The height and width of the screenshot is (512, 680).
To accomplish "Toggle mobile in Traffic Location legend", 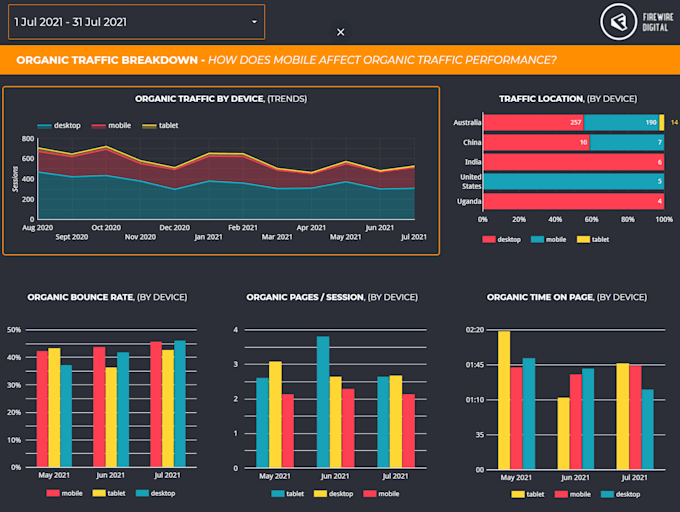I will (x=549, y=239).
